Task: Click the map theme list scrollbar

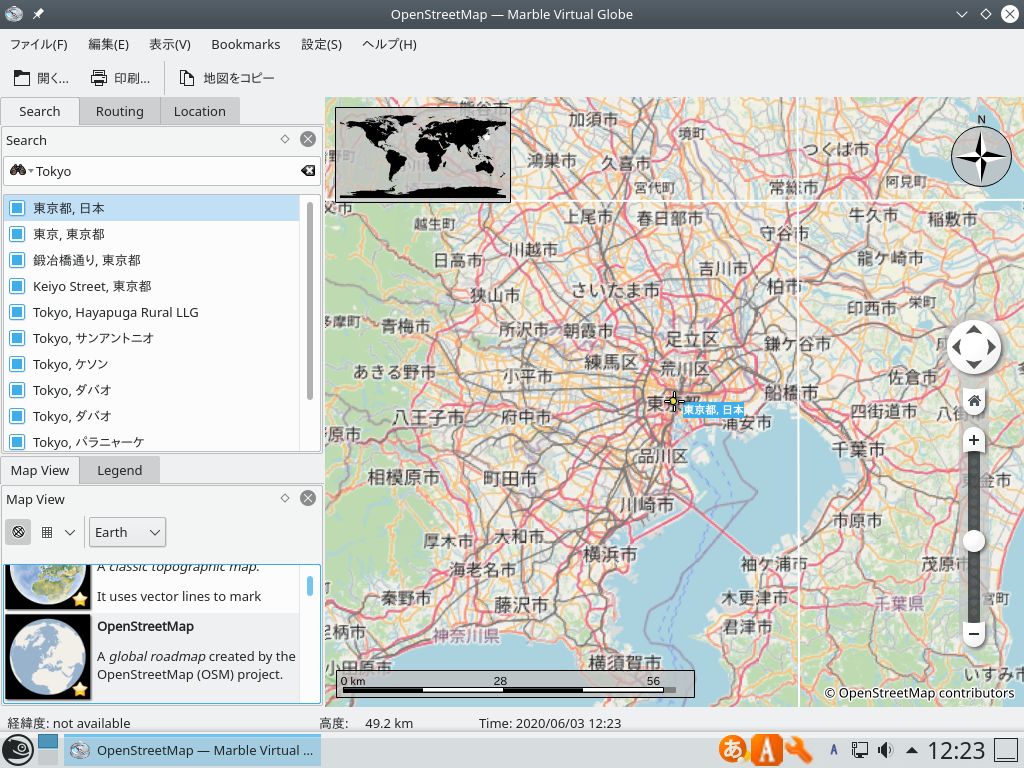Action: 310,586
